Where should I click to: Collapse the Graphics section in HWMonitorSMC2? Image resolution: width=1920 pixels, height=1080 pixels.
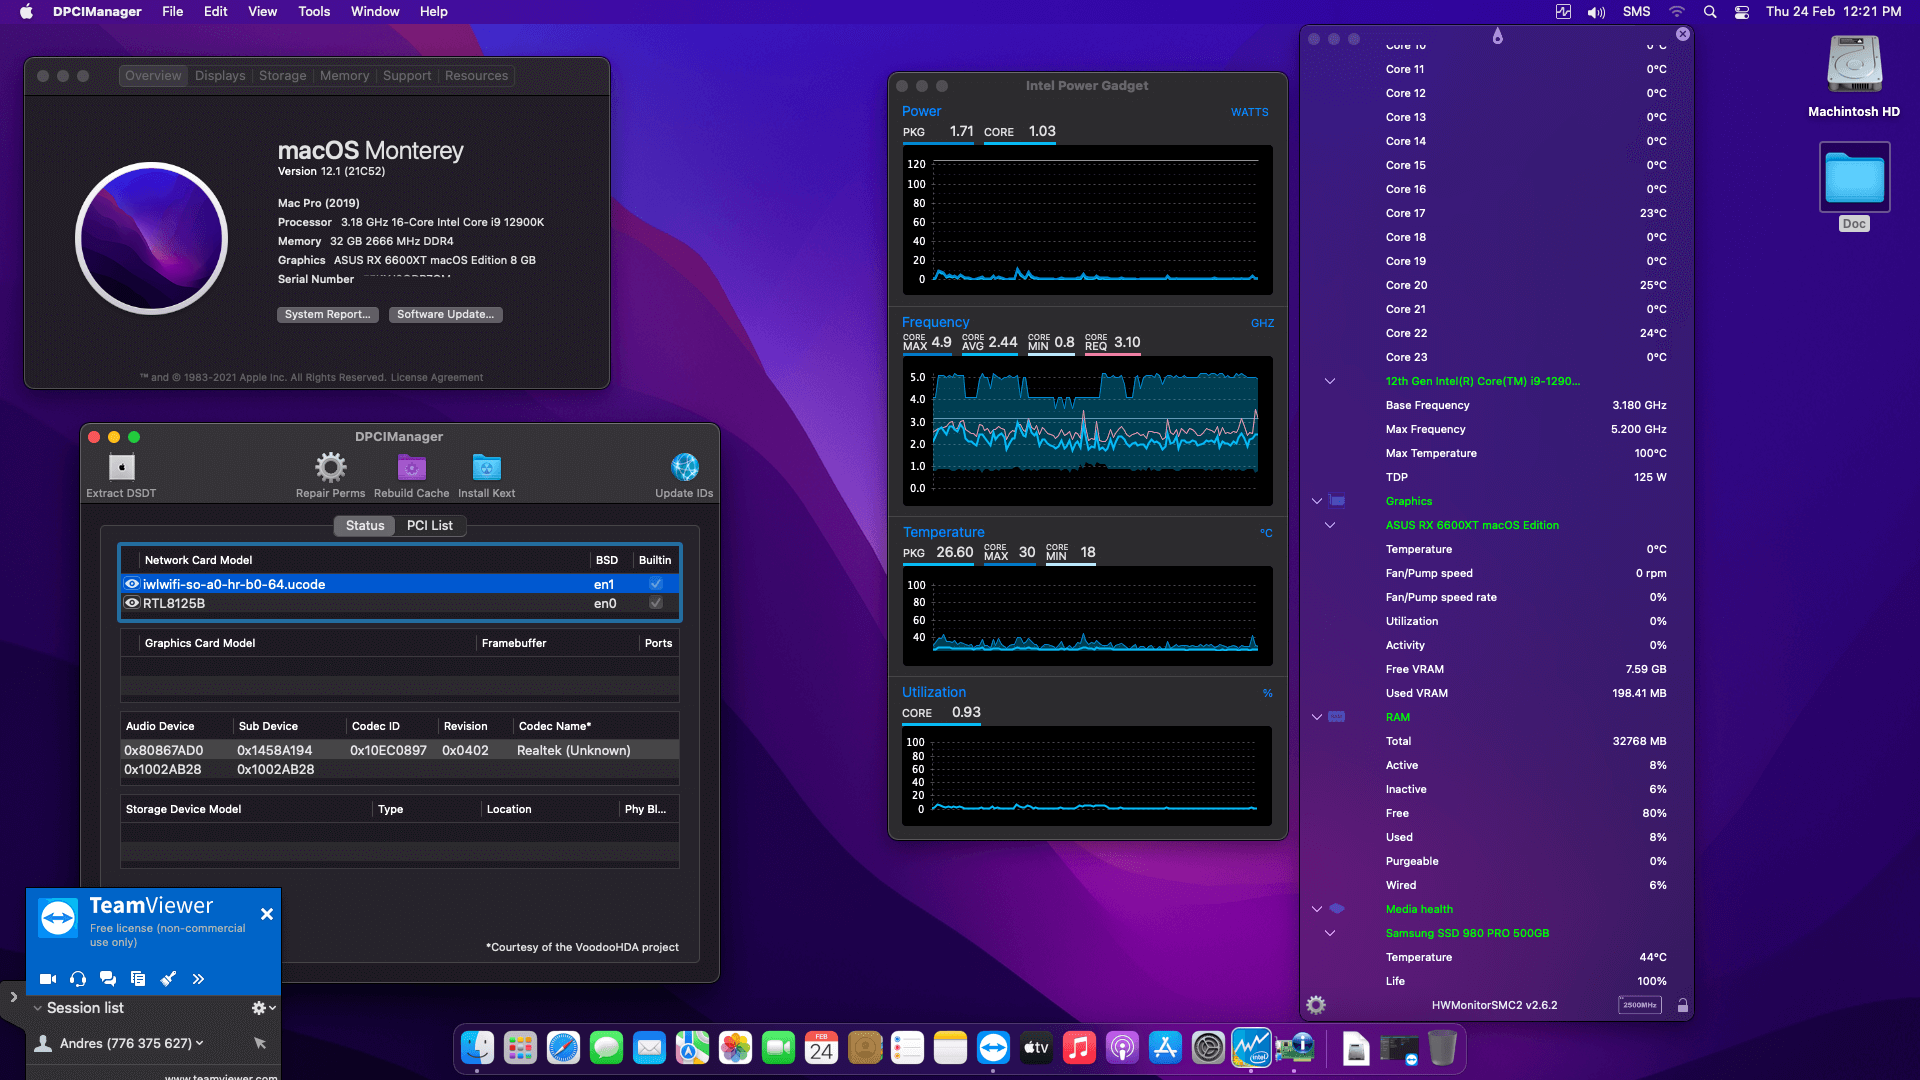tap(1317, 501)
